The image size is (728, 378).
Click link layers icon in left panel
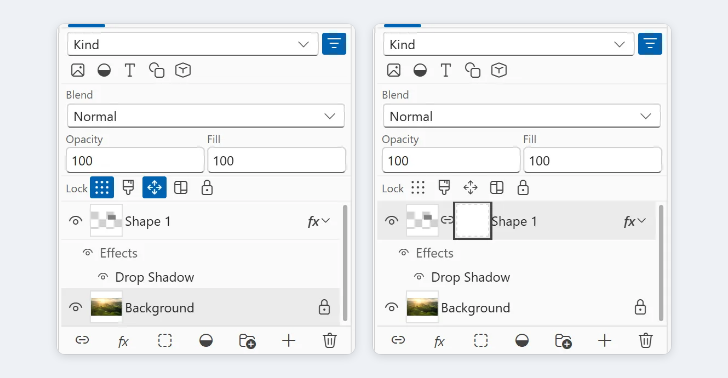click(x=82, y=340)
